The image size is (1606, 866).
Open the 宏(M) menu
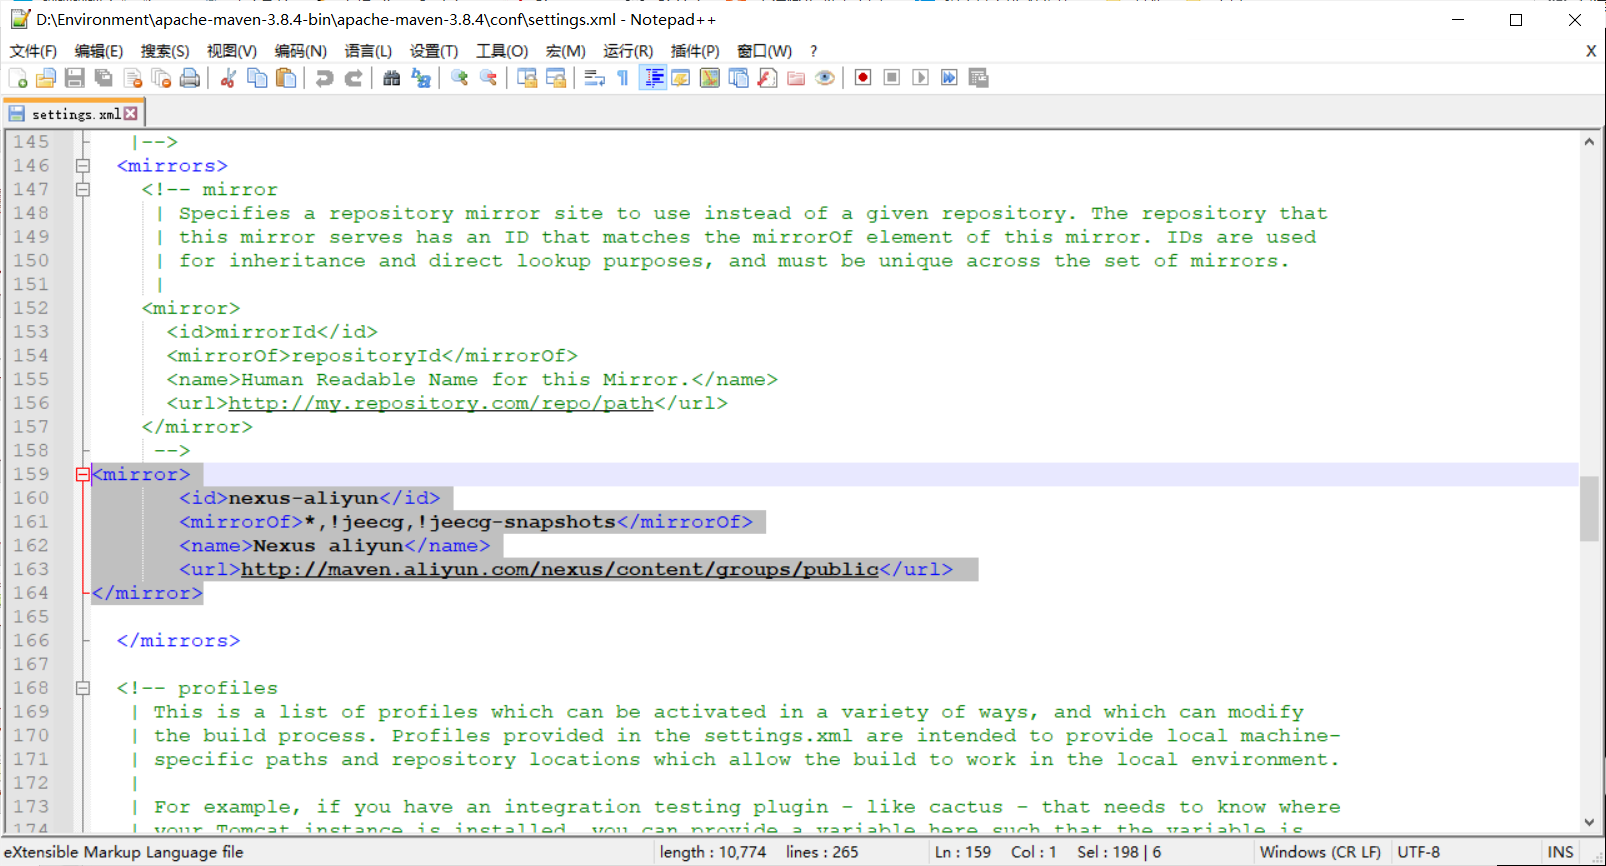pos(566,51)
